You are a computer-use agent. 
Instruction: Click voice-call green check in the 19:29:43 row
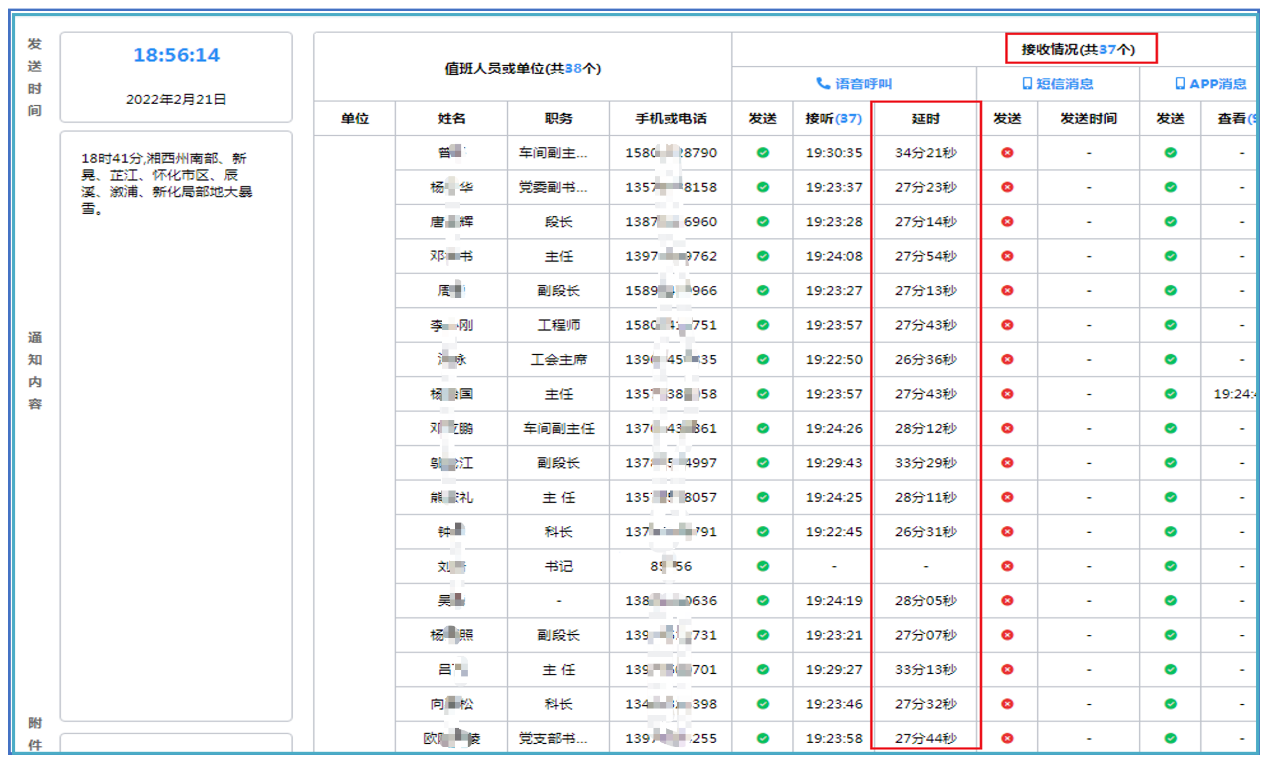coord(763,463)
